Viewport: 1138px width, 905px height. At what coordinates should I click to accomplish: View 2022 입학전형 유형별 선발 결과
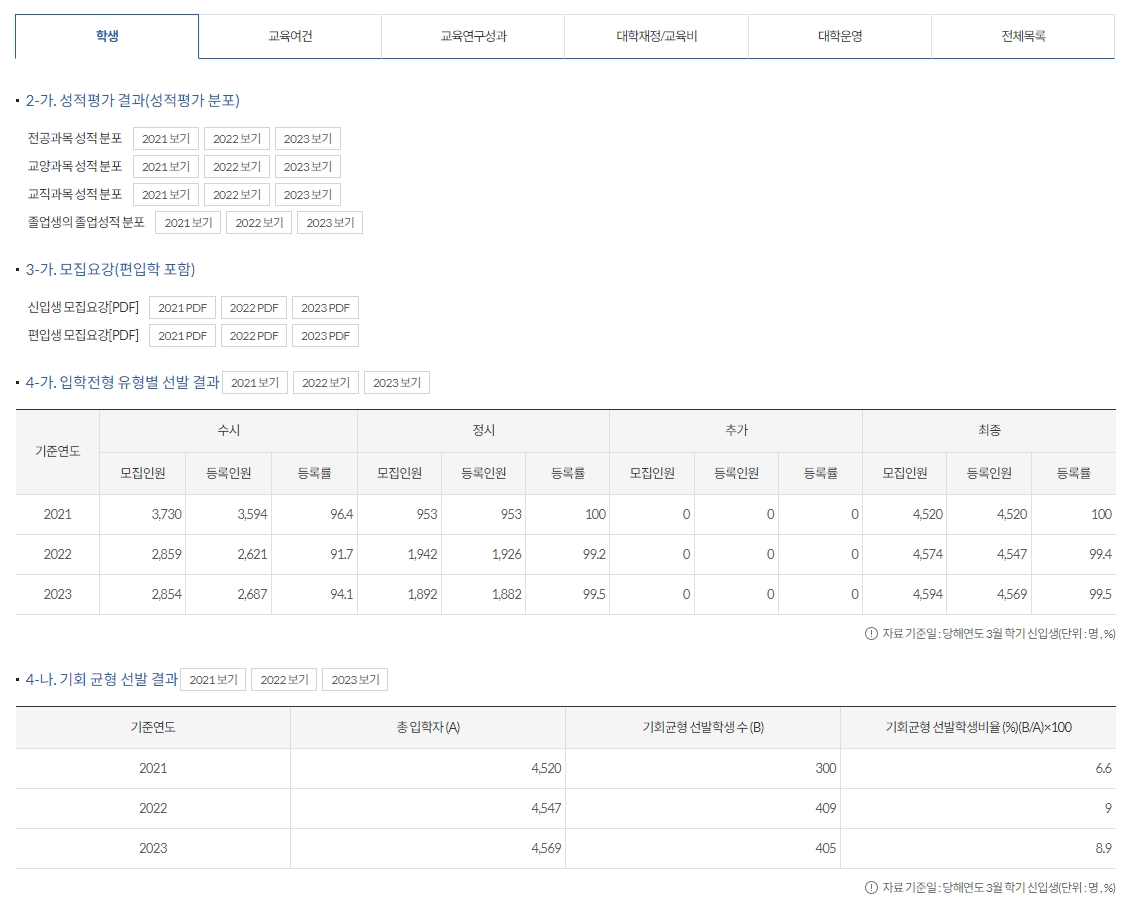(x=326, y=382)
